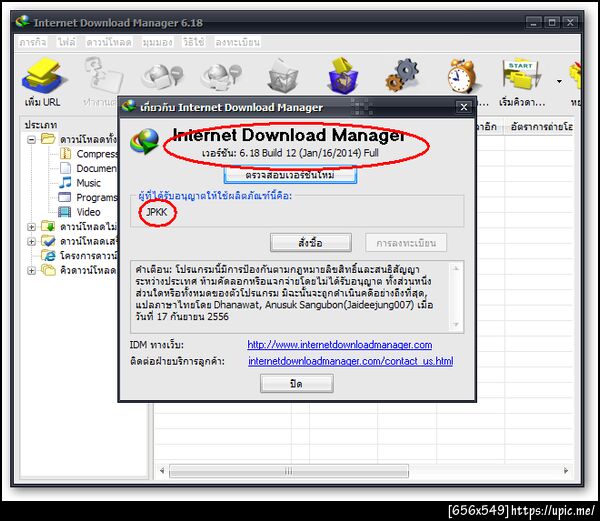Open the ไฟล์ (File) menu

click(66, 42)
